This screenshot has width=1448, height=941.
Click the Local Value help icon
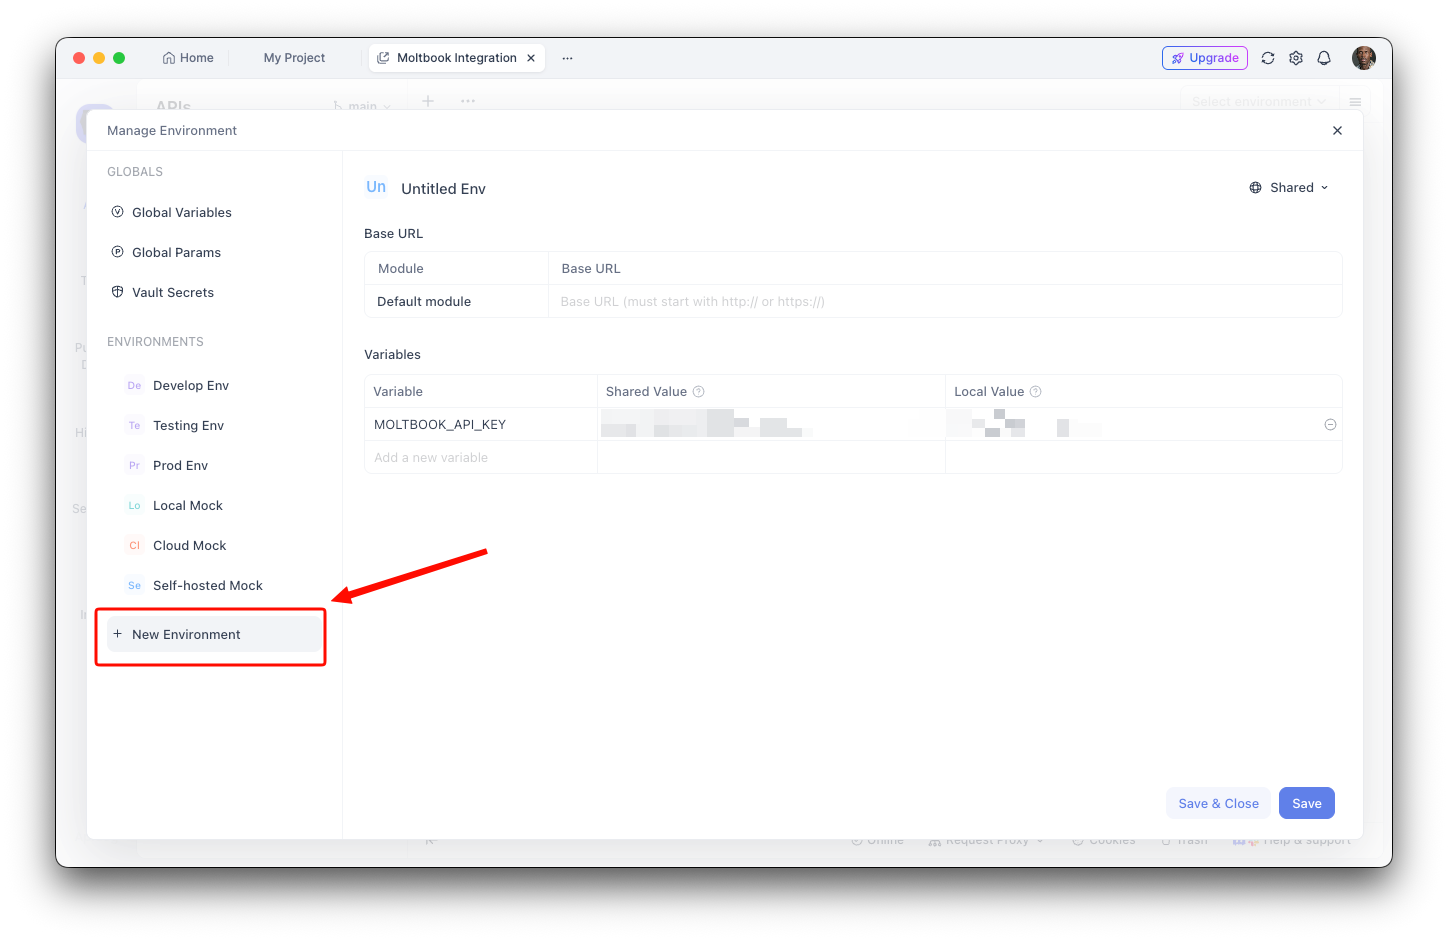pos(1036,391)
